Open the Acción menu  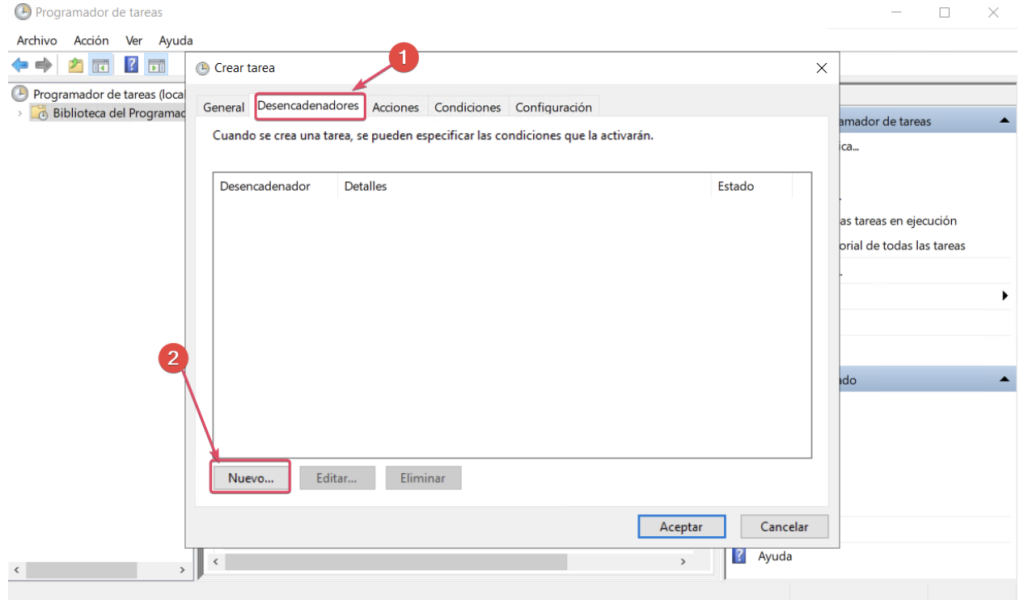tap(91, 40)
